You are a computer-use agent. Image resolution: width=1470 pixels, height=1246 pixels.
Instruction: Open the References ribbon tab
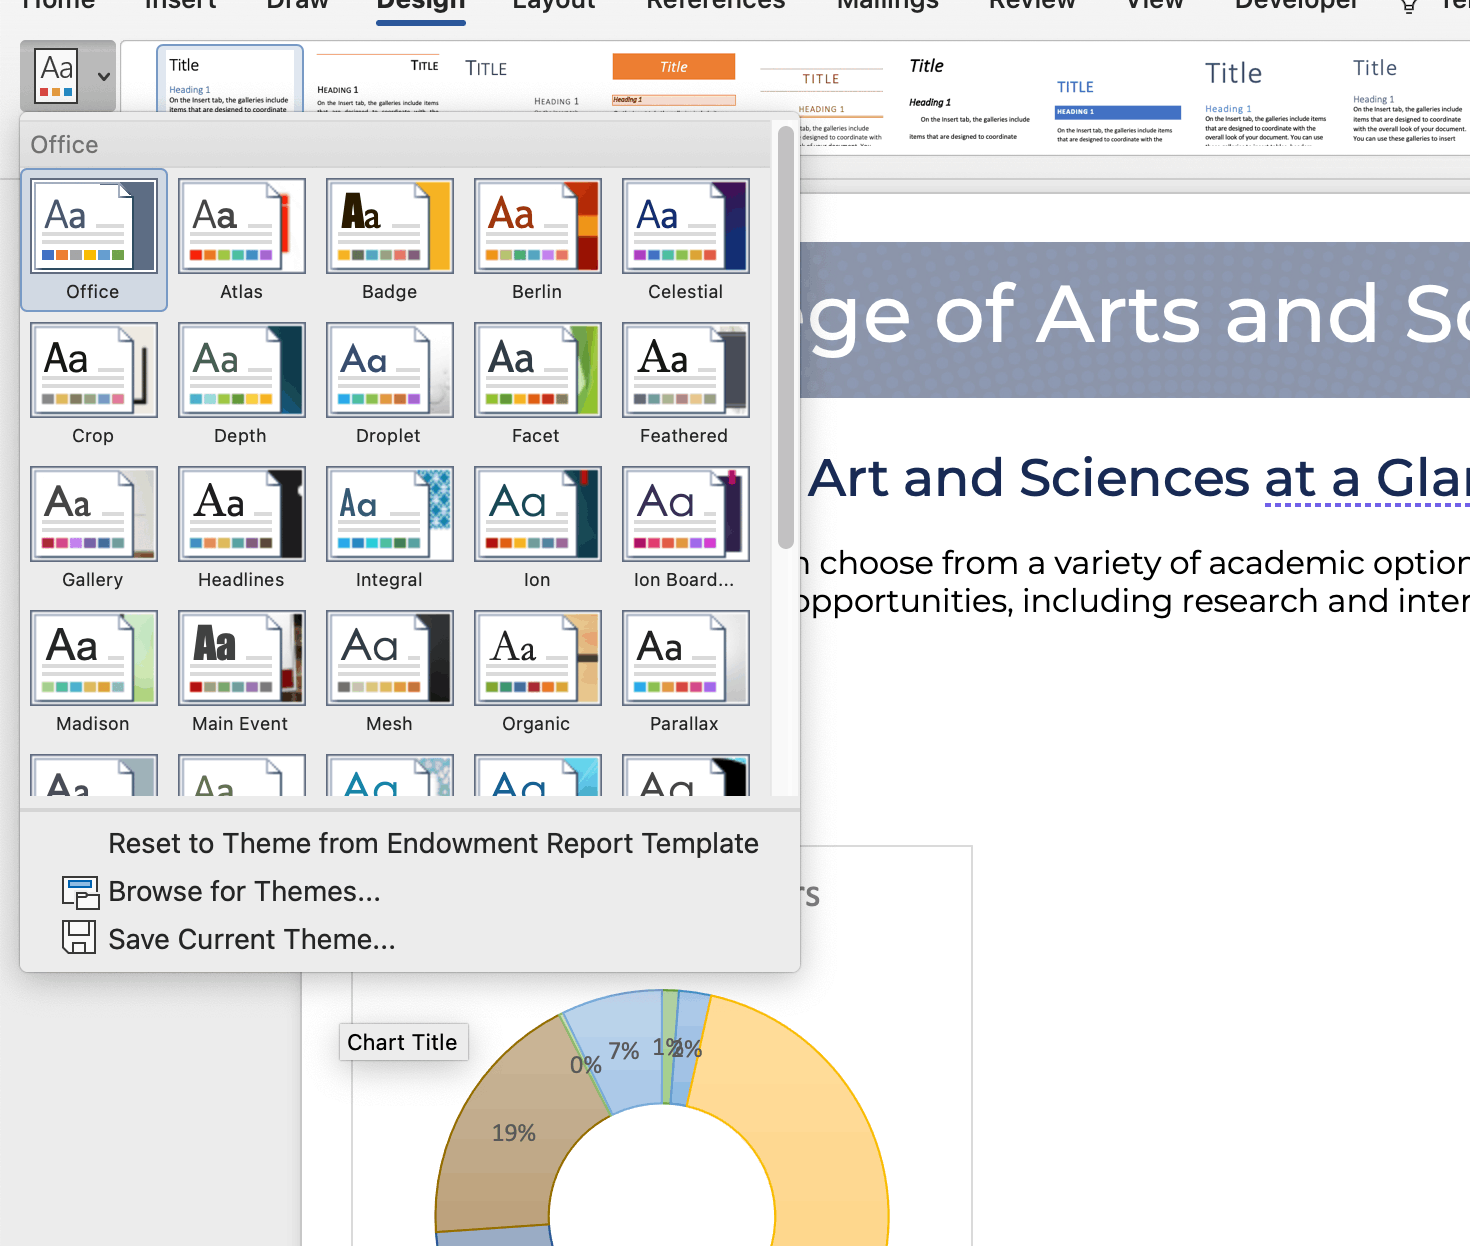716,4
